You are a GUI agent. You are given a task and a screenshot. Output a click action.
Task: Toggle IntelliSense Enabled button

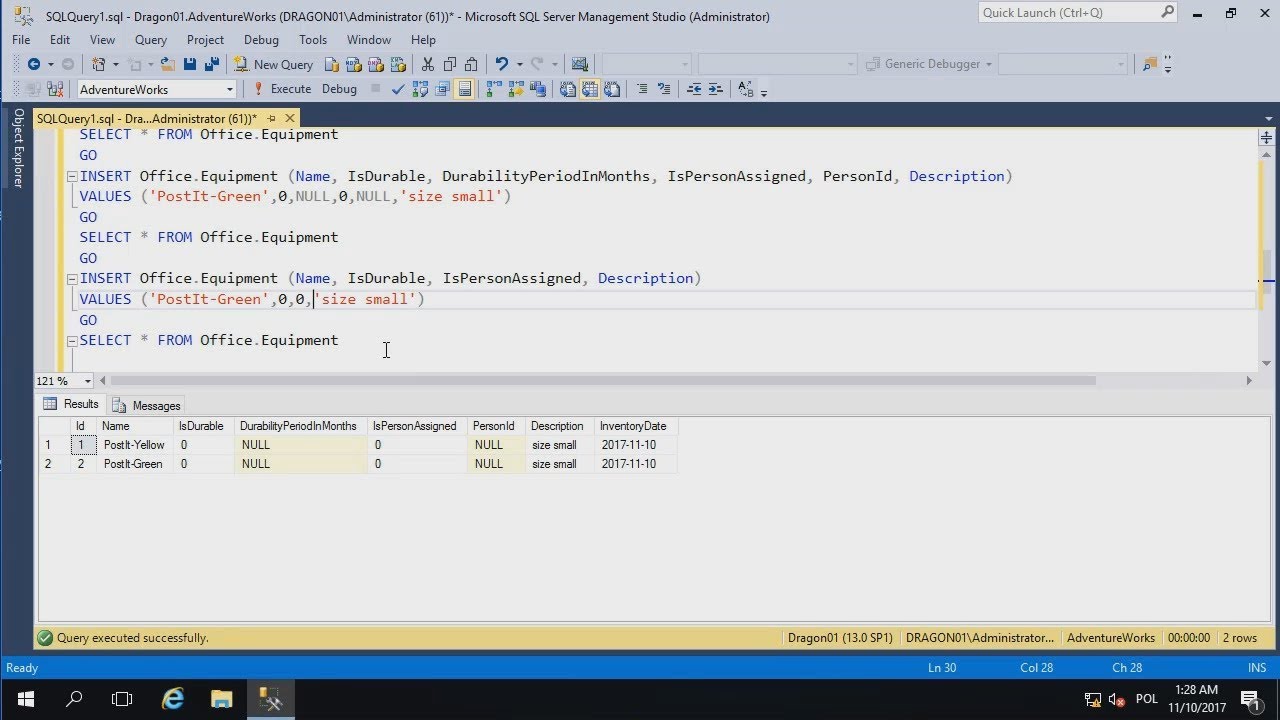464,89
